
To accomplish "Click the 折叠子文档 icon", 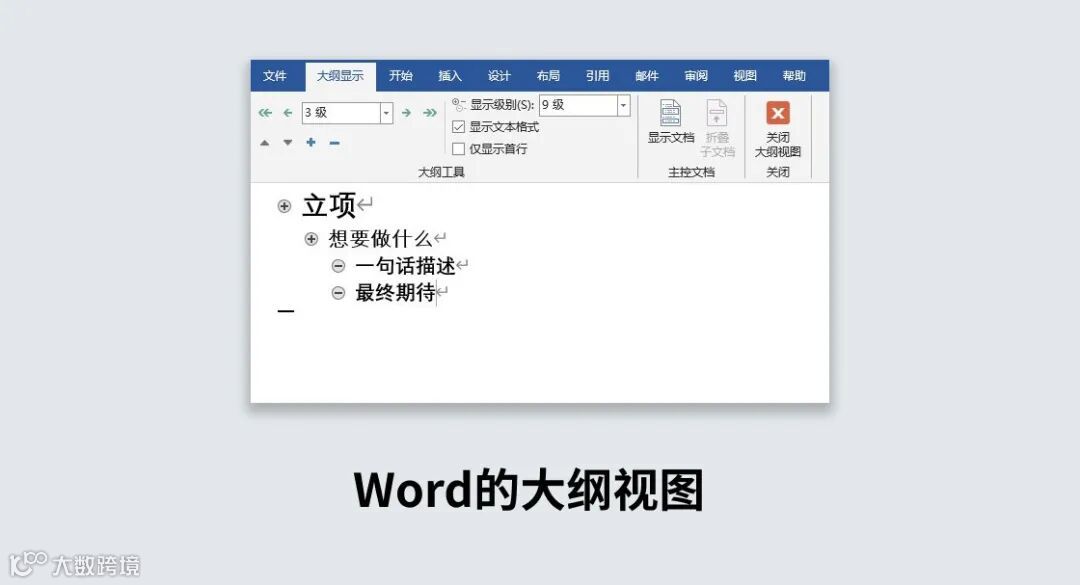I will coord(717,112).
